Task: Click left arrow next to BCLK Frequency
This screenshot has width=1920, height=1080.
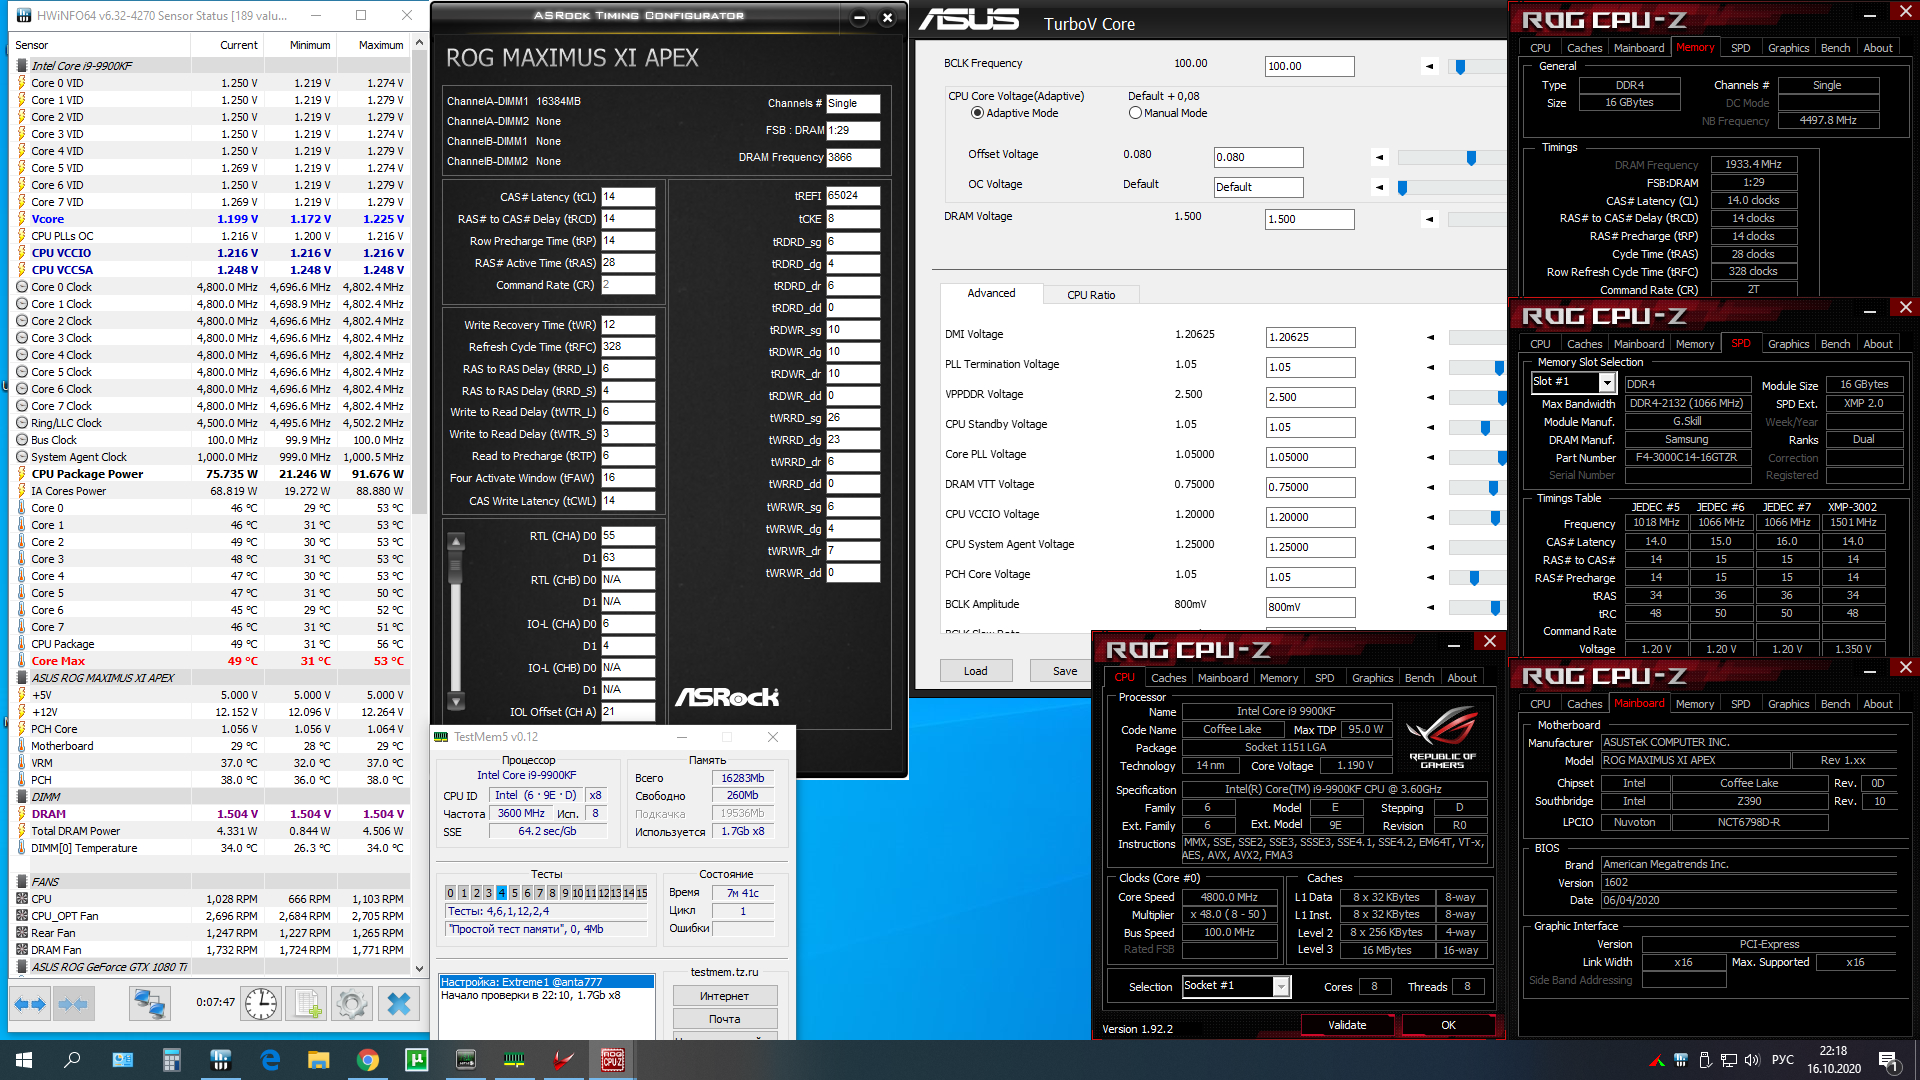Action: [1429, 66]
